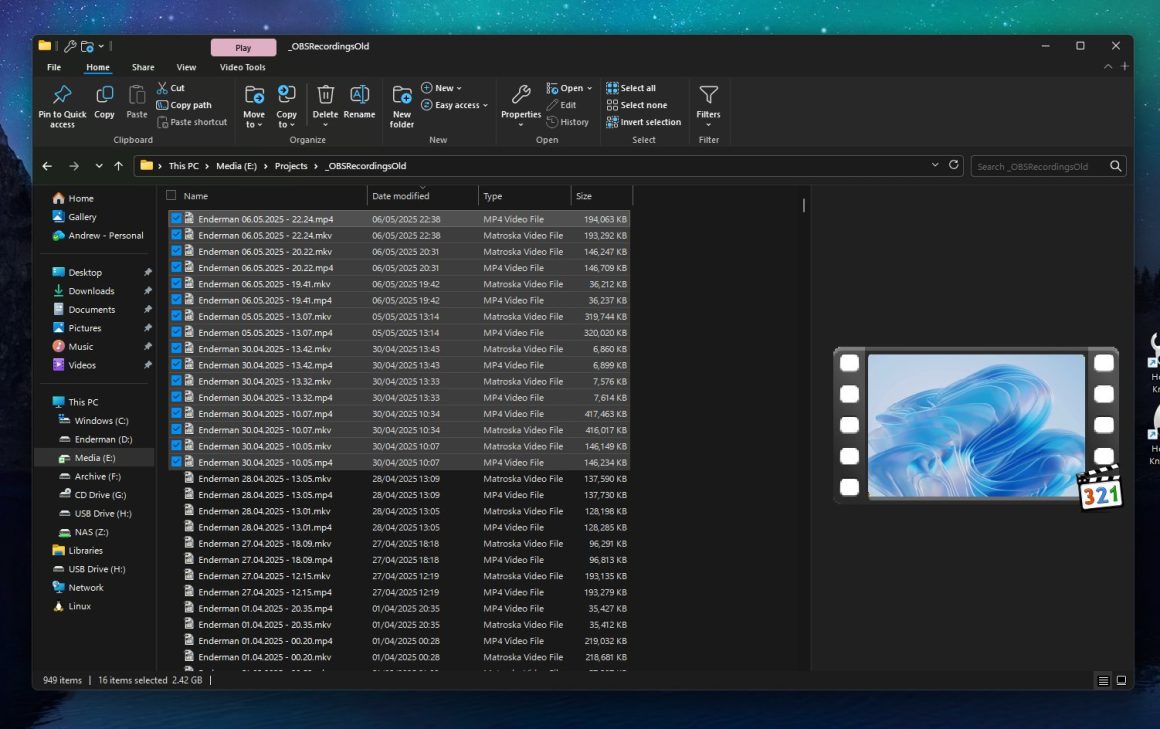Screen dimensions: 1160x729
Task: Switch to large thumbnails view icon
Action: [x=1122, y=681]
